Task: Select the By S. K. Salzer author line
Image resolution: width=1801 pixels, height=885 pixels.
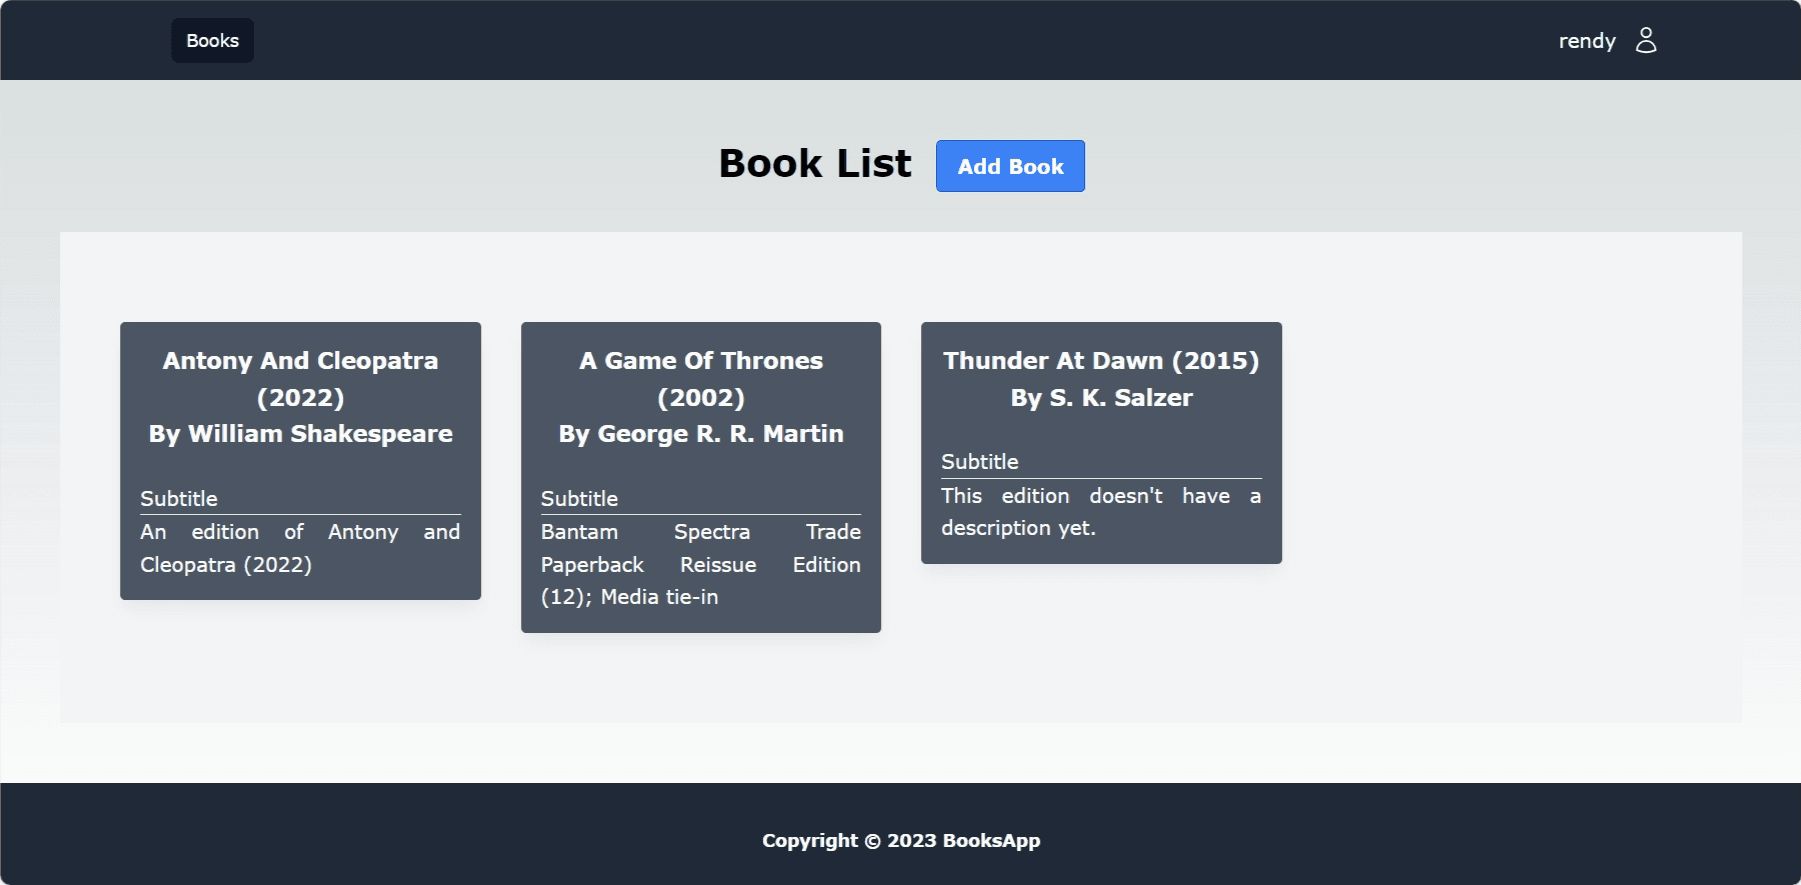Action: (x=1100, y=398)
